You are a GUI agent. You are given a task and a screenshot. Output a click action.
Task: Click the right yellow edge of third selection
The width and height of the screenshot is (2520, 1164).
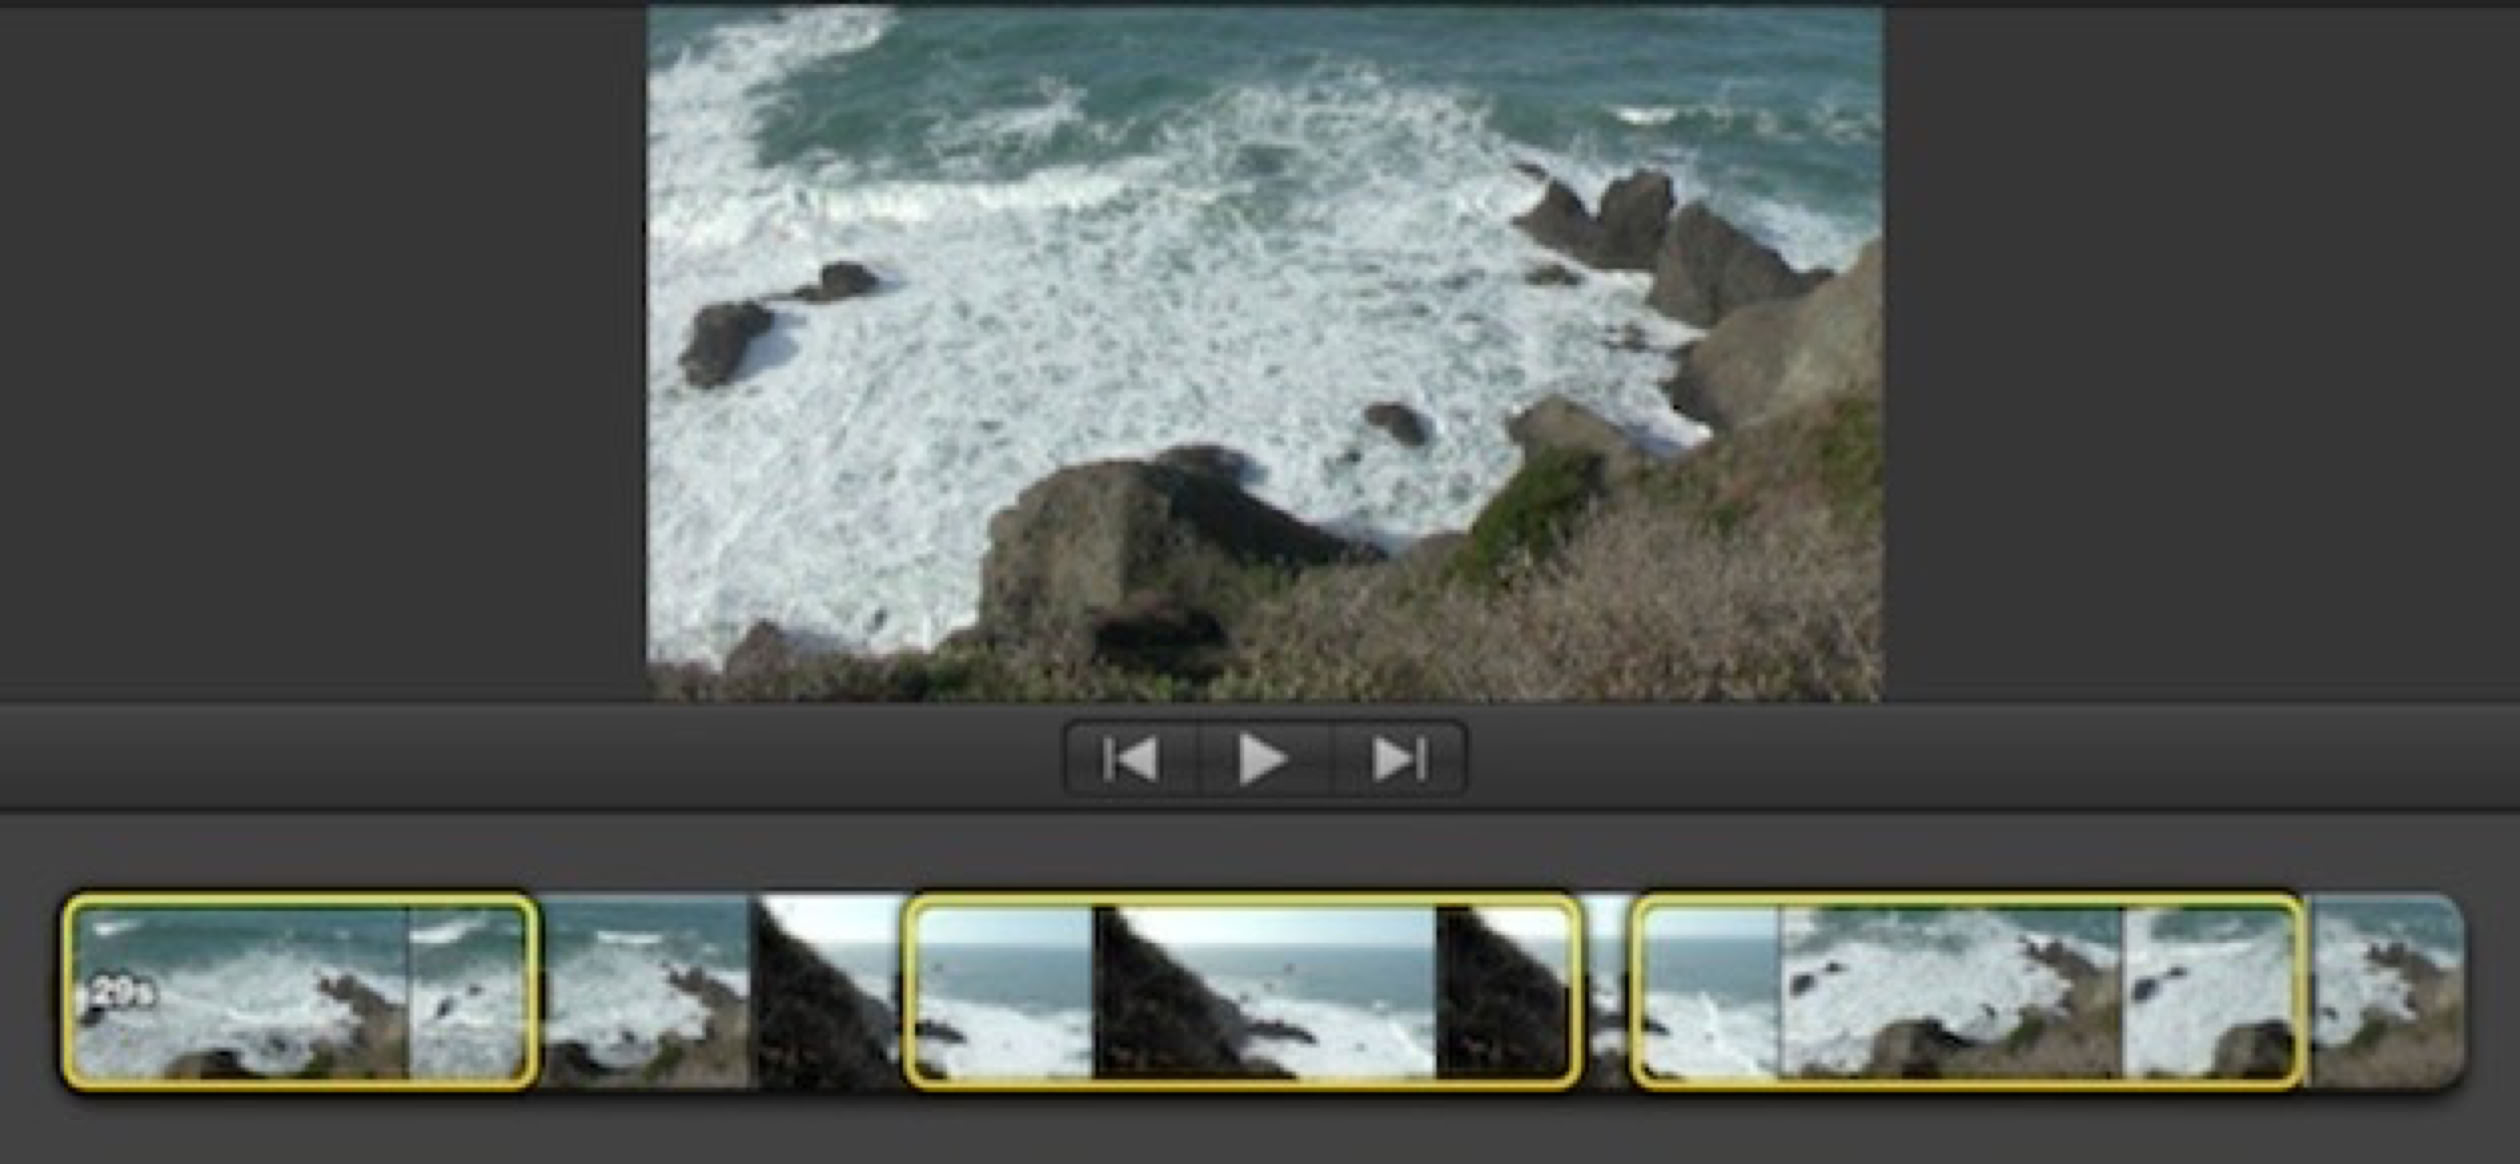[2301, 990]
